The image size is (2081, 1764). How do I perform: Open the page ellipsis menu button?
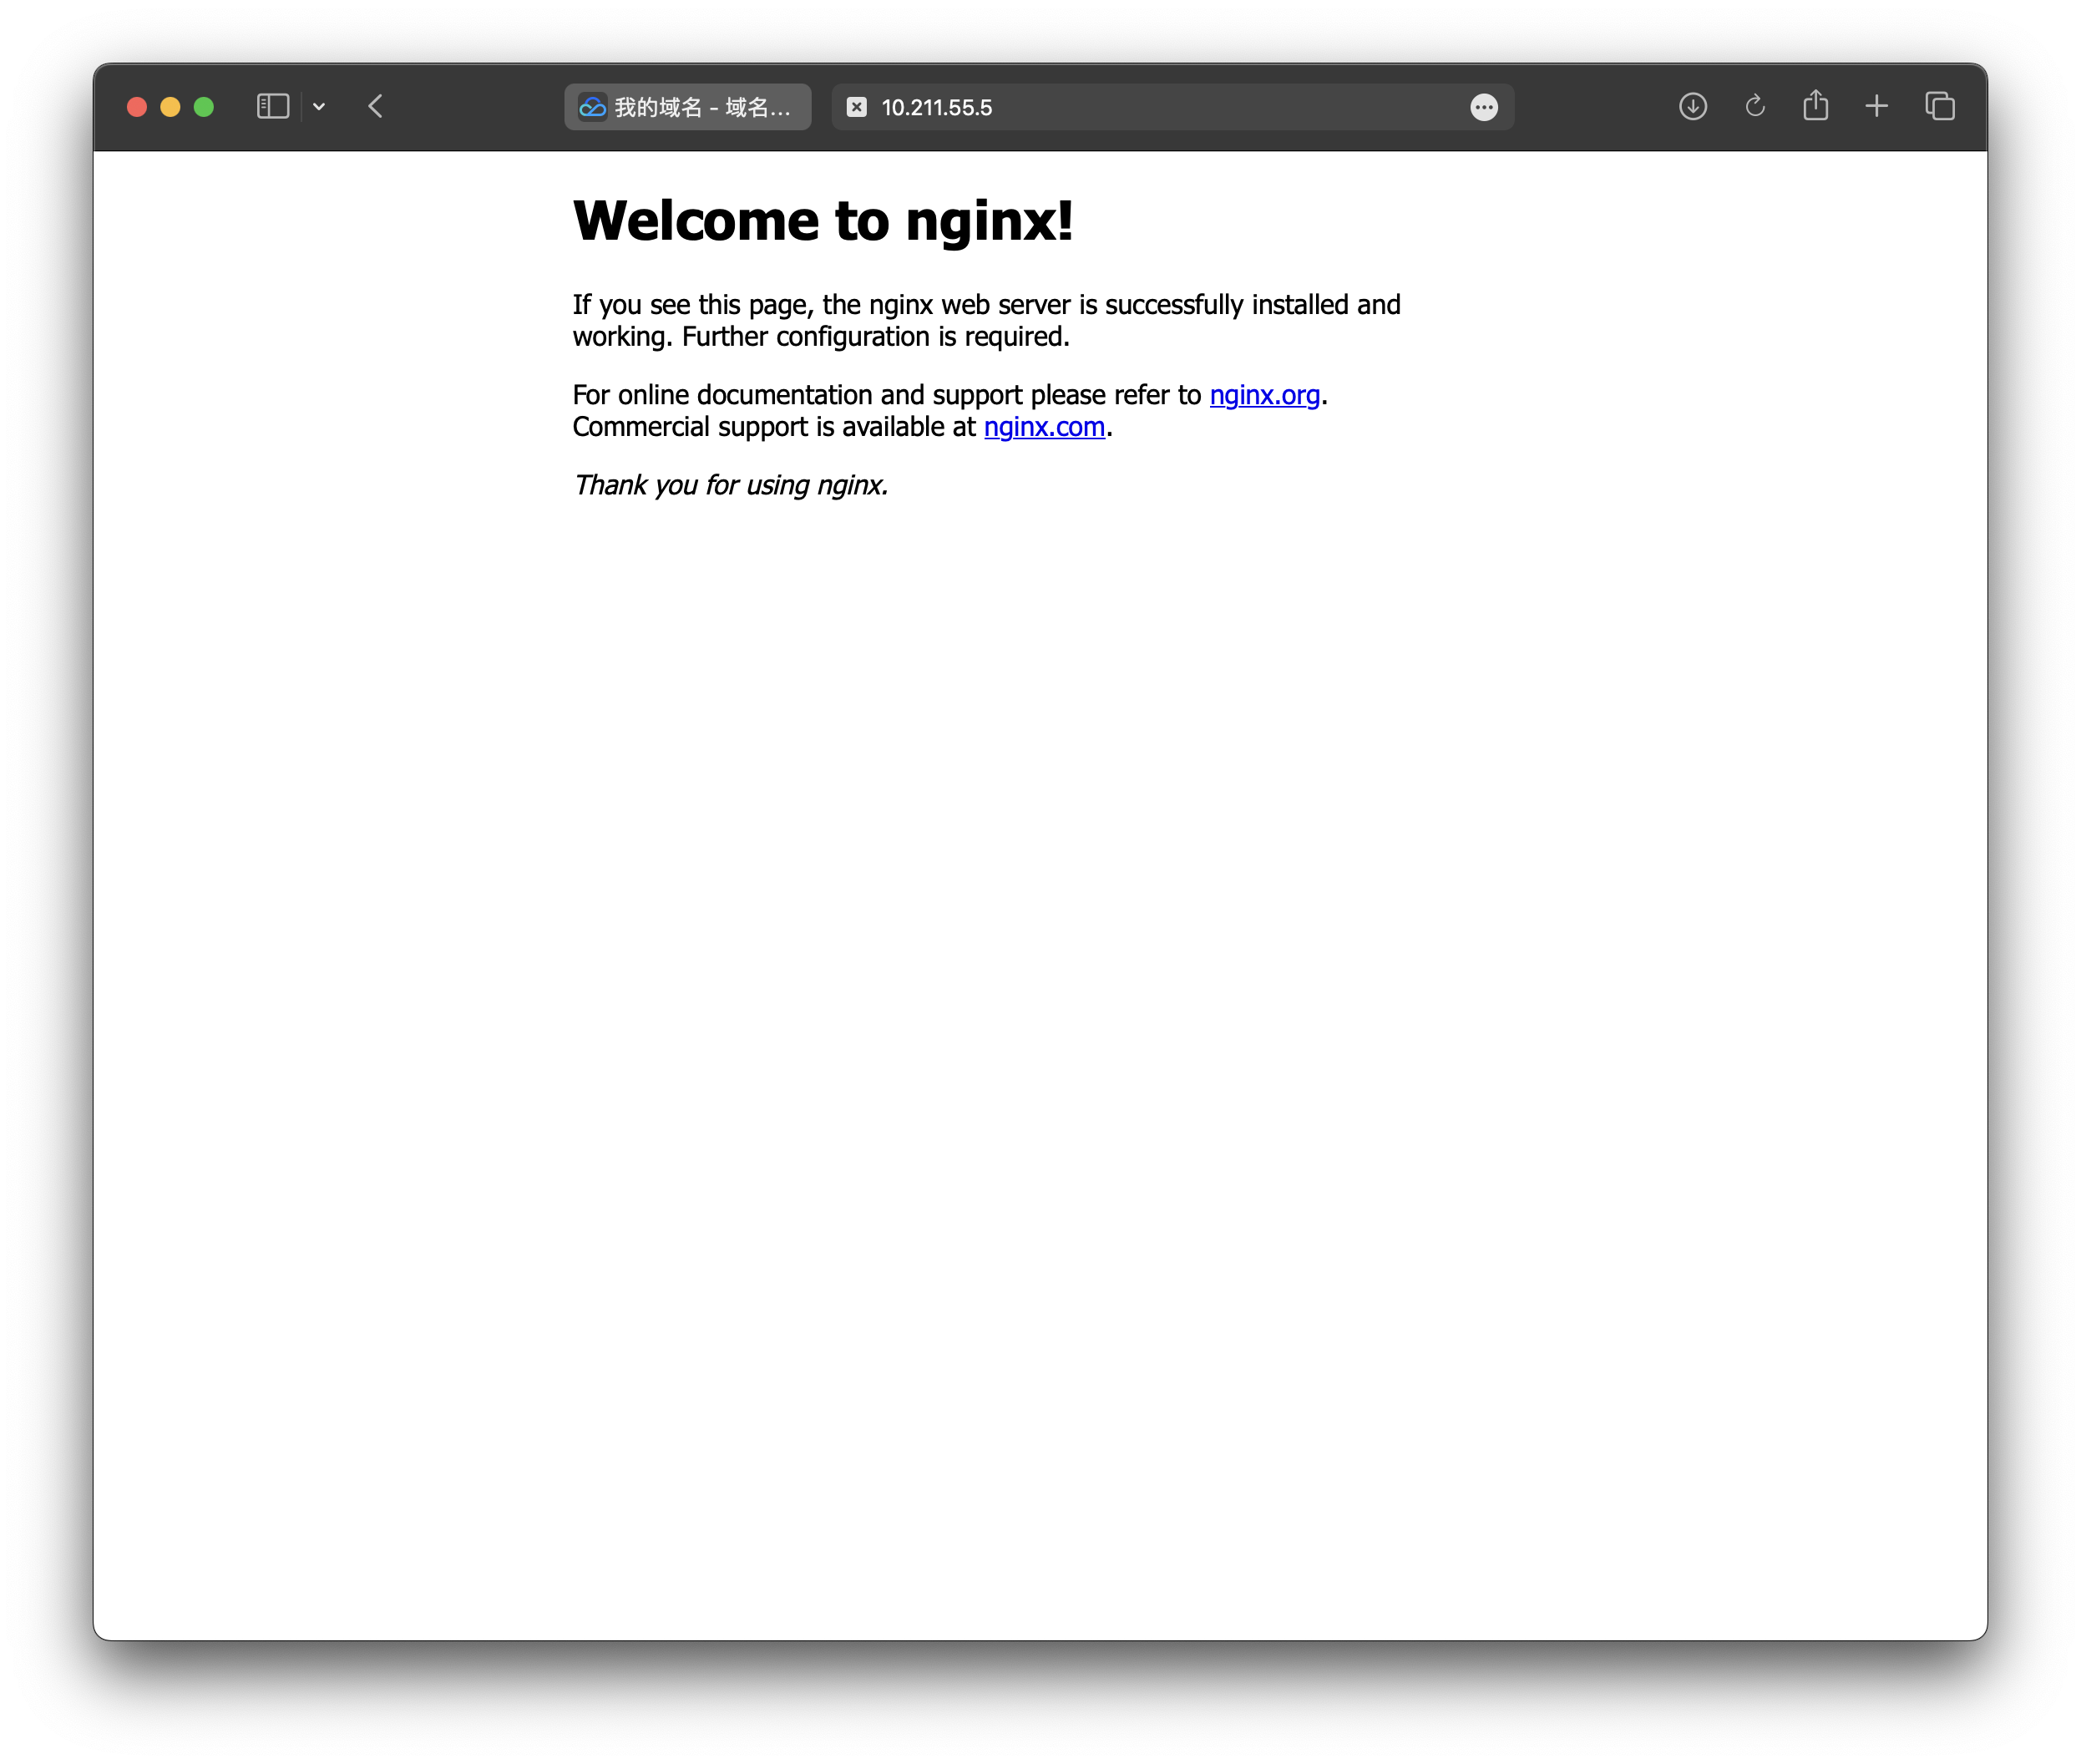pos(1484,107)
